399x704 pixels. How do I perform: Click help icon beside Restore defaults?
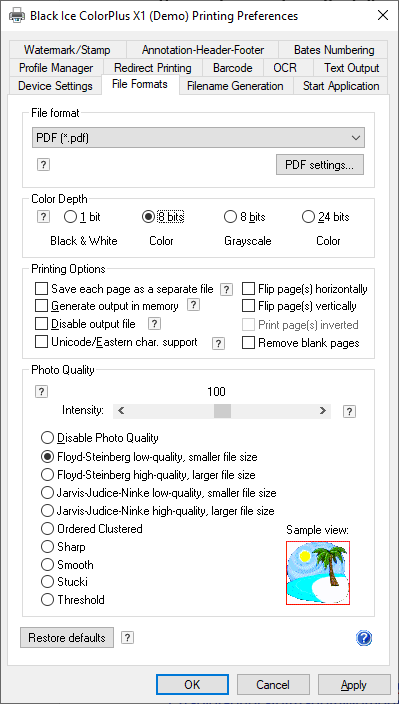pos(127,638)
